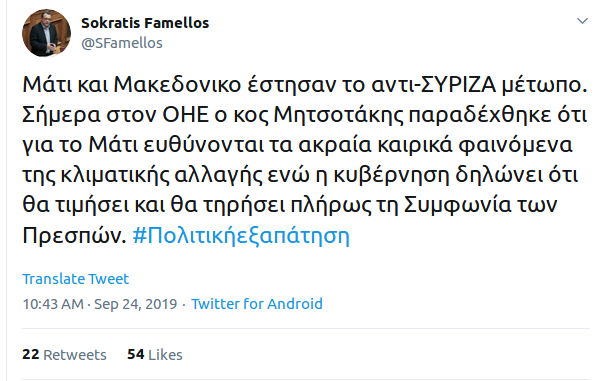Click the word Συμφωνία in the tweet
This screenshot has width=598, height=381.
click(458, 206)
